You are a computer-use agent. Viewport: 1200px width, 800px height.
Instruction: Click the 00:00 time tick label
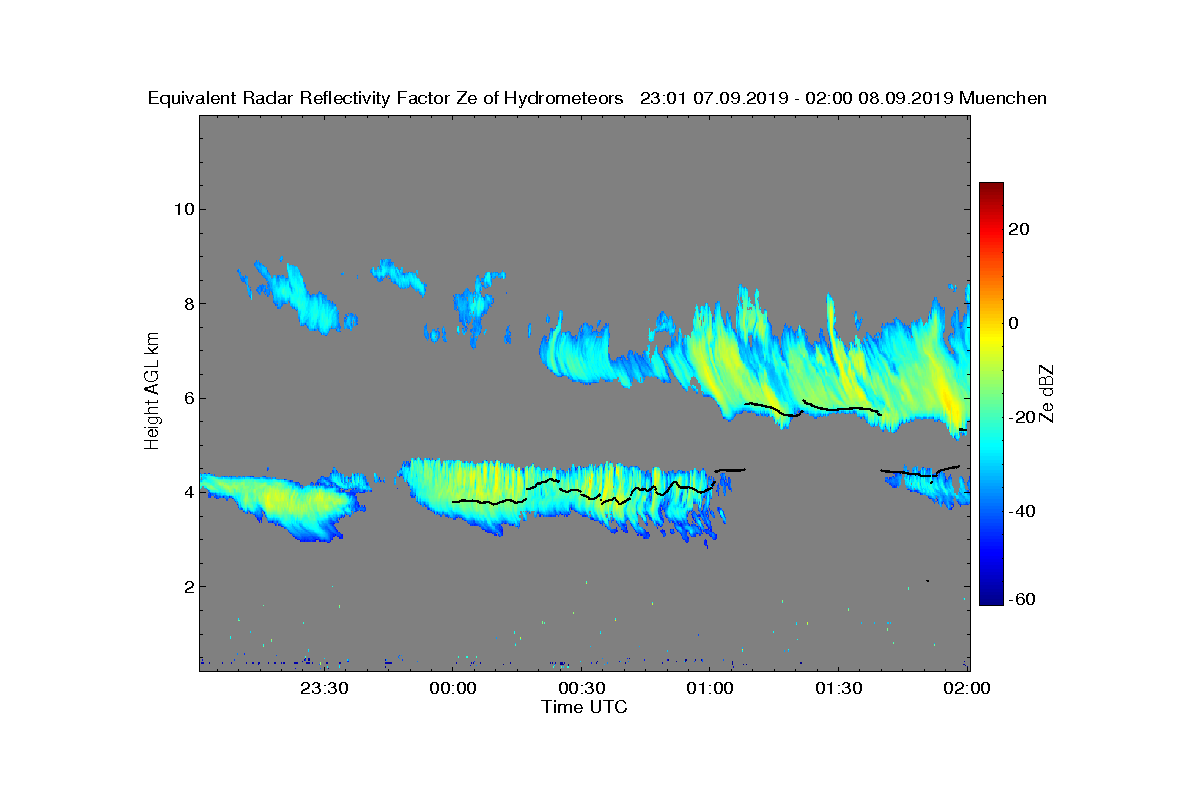coord(453,688)
